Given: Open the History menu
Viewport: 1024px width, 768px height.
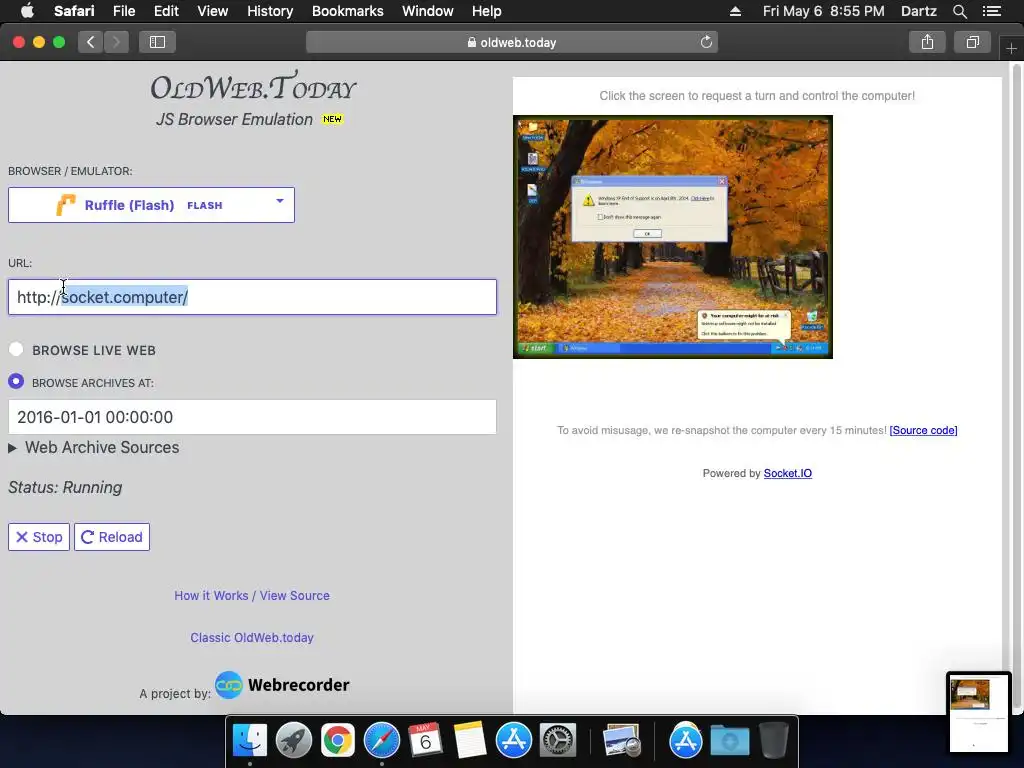Looking at the screenshot, I should click(270, 11).
